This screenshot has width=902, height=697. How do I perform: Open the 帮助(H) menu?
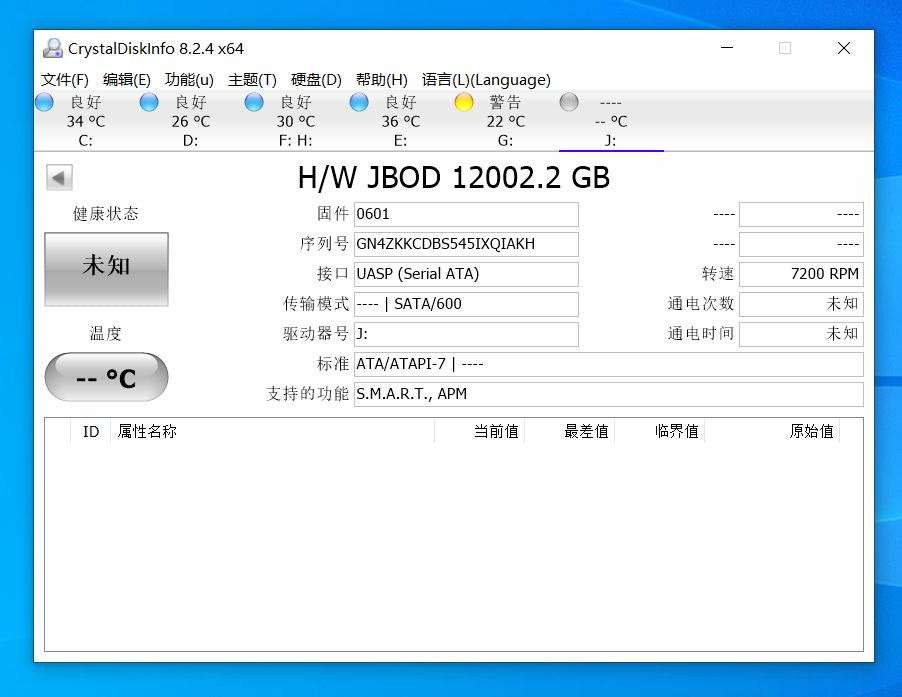tap(381, 79)
